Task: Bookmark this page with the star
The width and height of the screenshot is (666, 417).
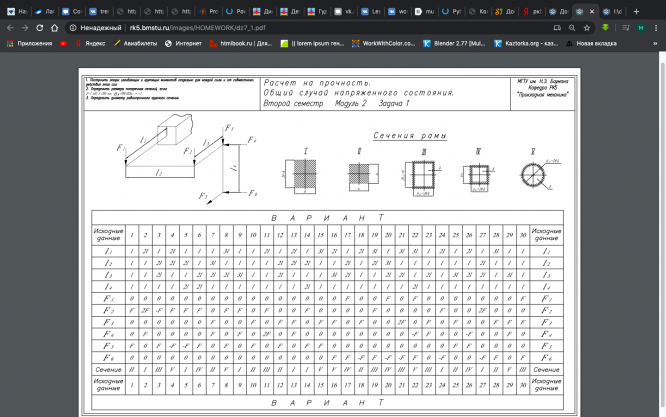Action: point(587,28)
